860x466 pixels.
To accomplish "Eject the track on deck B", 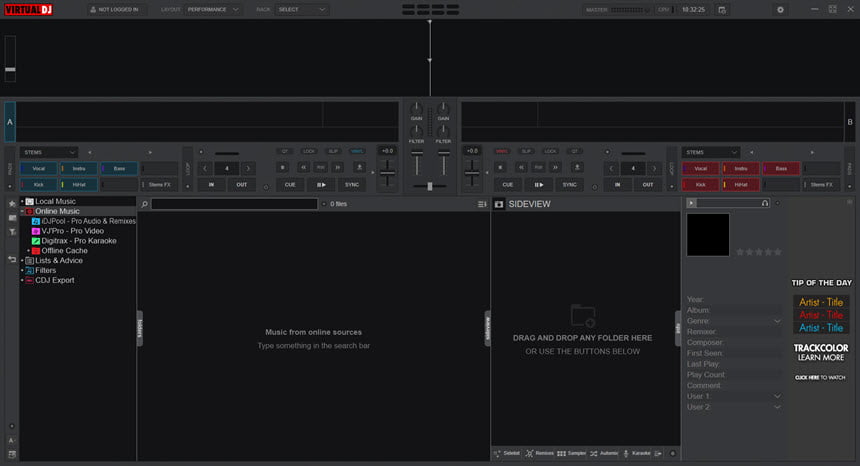I will 577,167.
